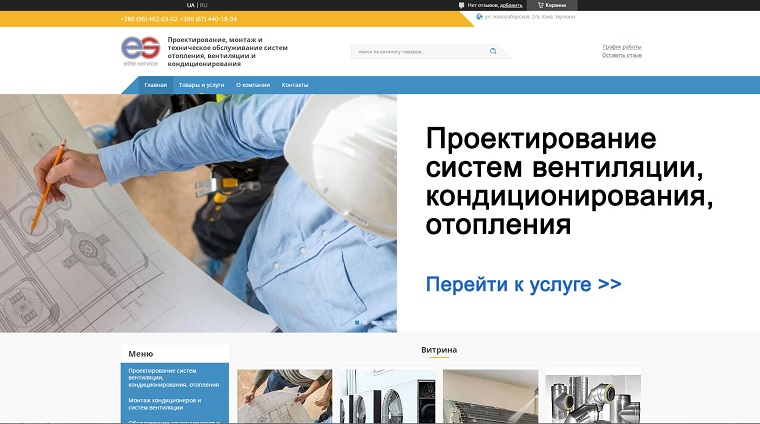Open sidebar item Монтаж кондиционеров и систем вентиляции
This screenshot has width=760, height=424.
(x=165, y=404)
